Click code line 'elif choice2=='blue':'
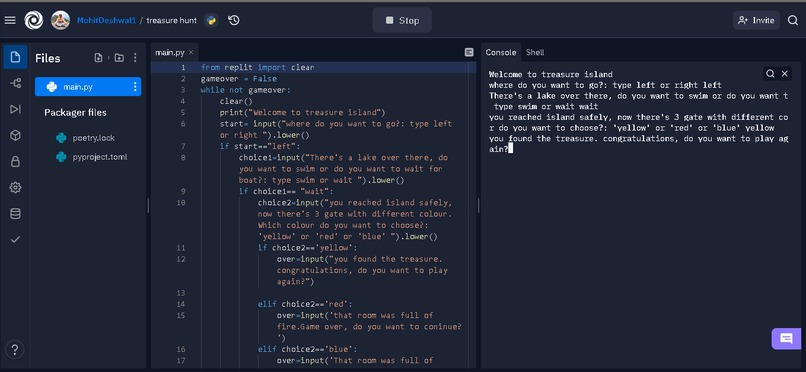Viewport: 806px width, 372px height. 307,349
